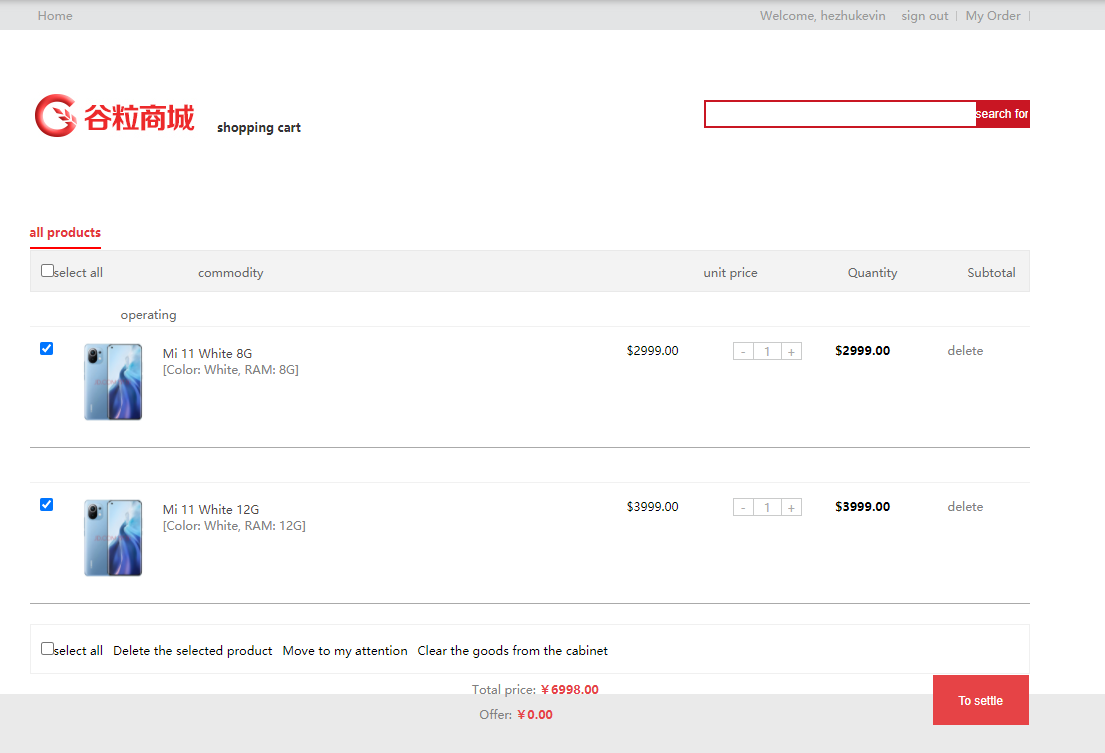Tick the bottom select all checkbox
Image resolution: width=1105 pixels, height=753 pixels.
47,648
